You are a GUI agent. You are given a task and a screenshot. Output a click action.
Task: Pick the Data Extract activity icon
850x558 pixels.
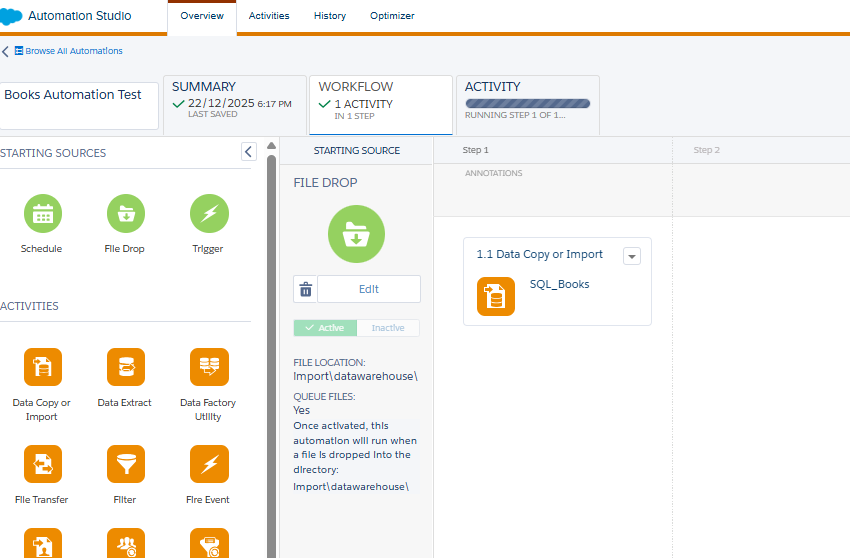pyautogui.click(x=126, y=367)
